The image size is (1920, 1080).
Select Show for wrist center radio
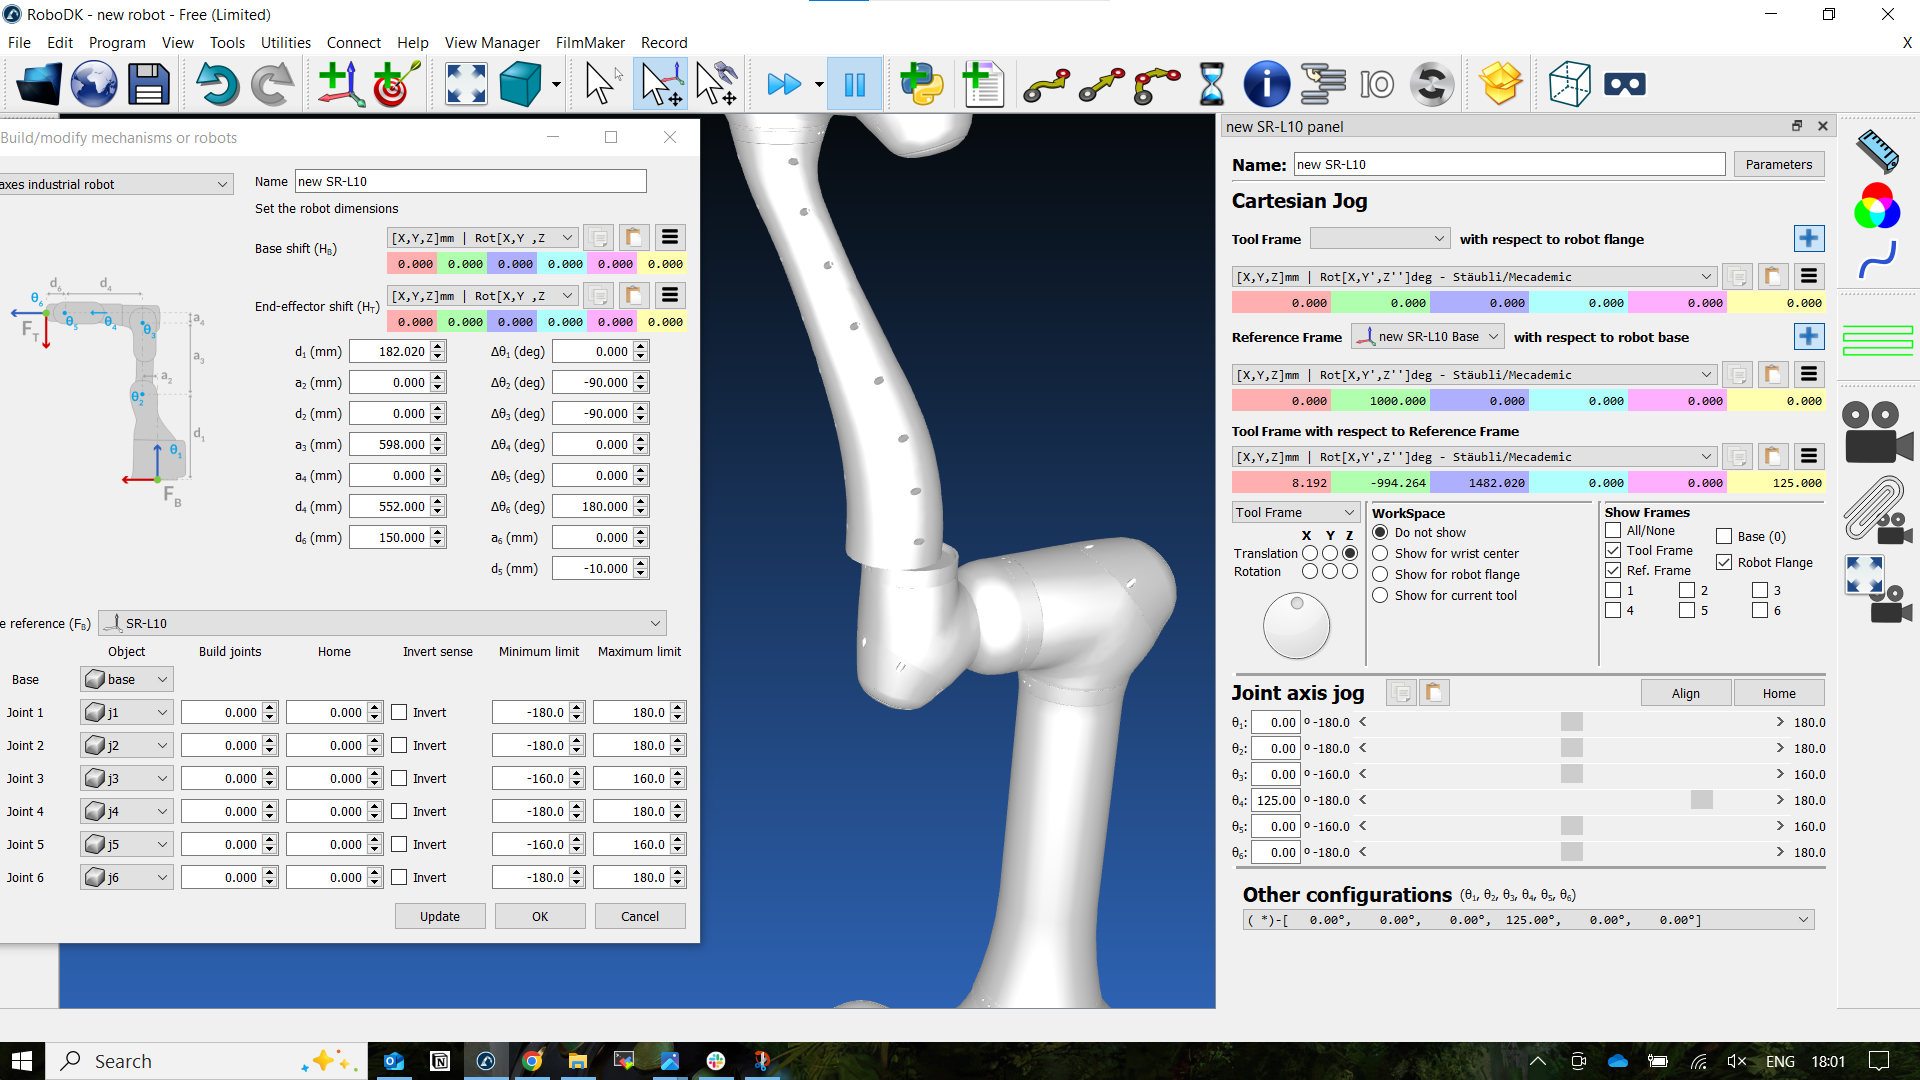(x=1380, y=553)
